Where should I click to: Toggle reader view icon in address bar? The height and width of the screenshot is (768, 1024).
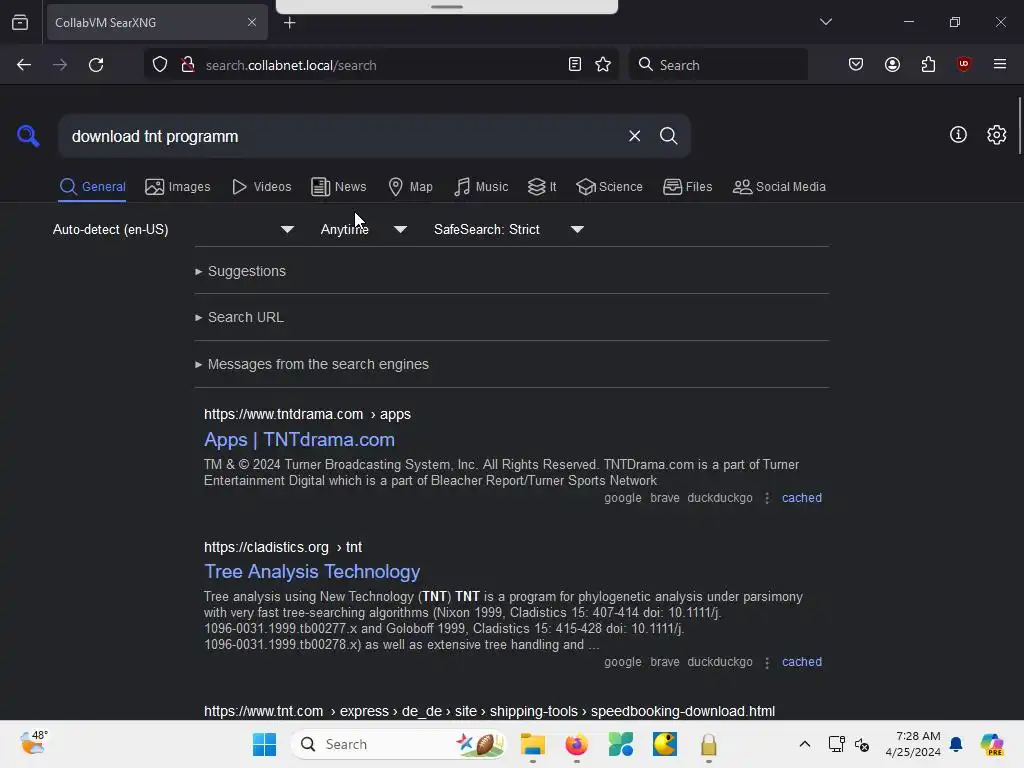tap(575, 65)
